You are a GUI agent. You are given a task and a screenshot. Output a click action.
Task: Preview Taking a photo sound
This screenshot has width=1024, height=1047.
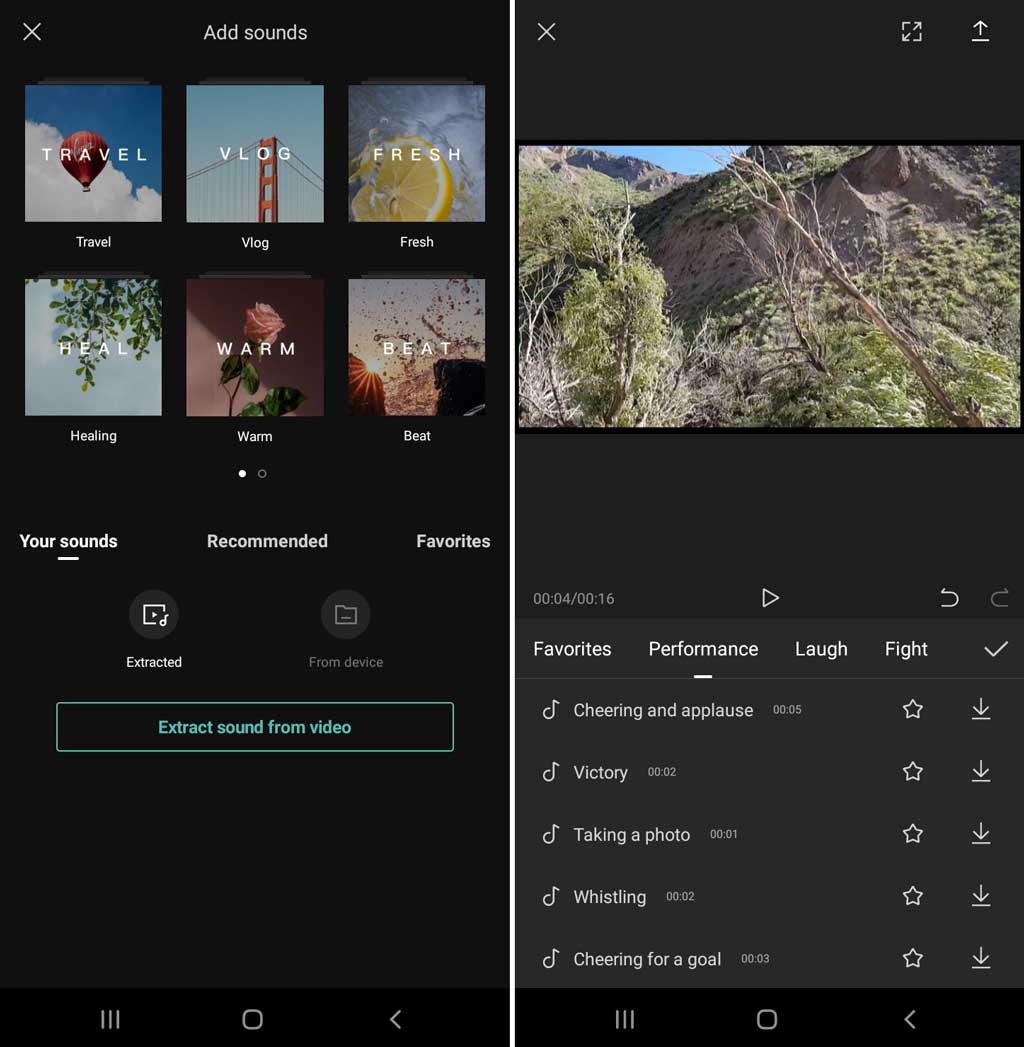pyautogui.click(x=631, y=835)
